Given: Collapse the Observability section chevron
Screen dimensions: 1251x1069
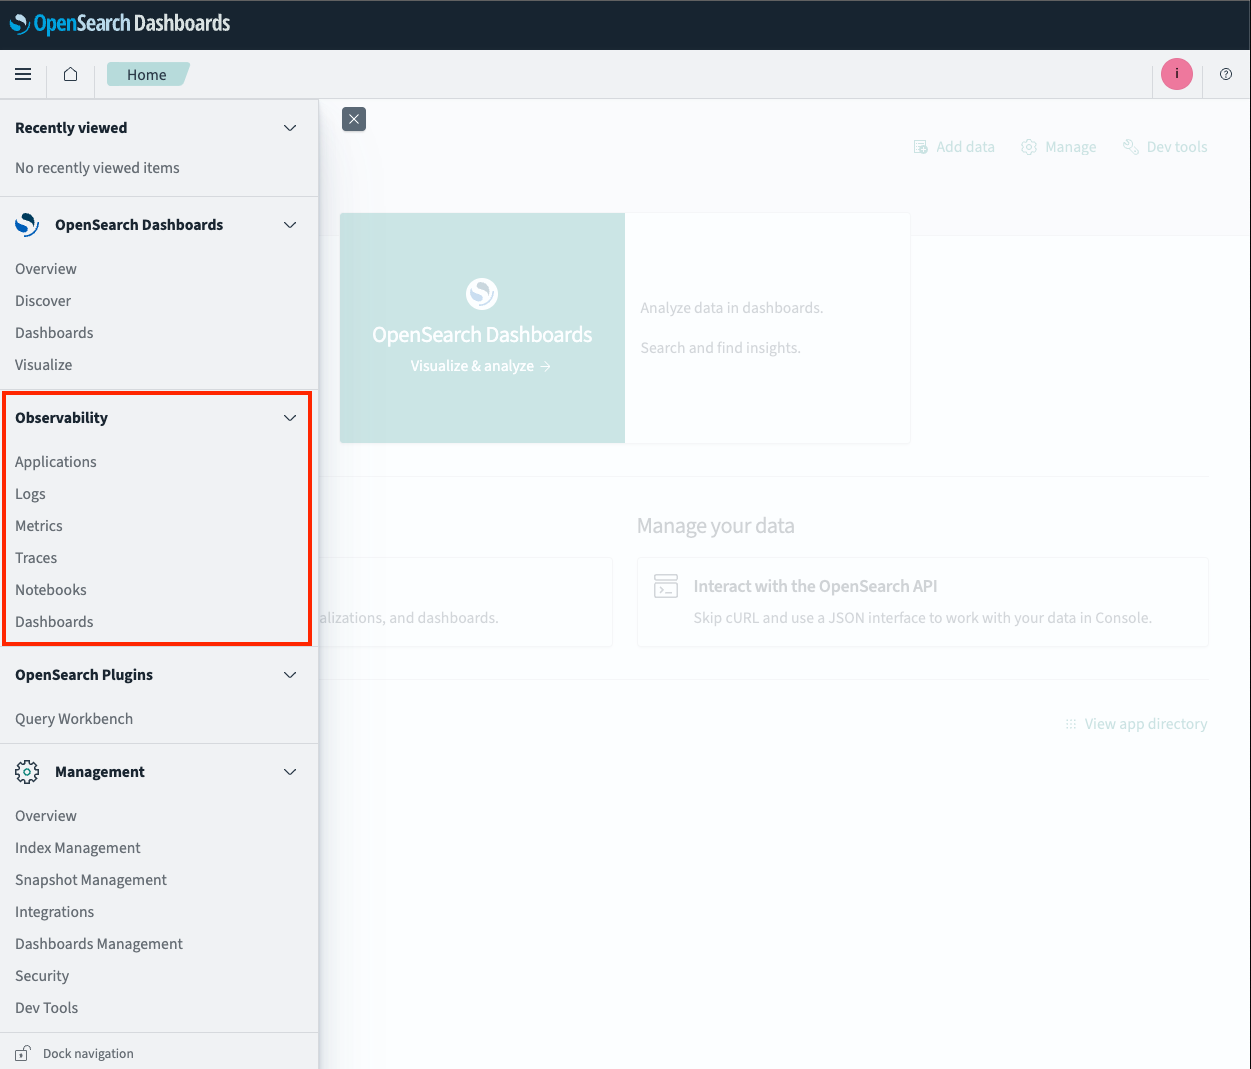Looking at the screenshot, I should tap(290, 418).
